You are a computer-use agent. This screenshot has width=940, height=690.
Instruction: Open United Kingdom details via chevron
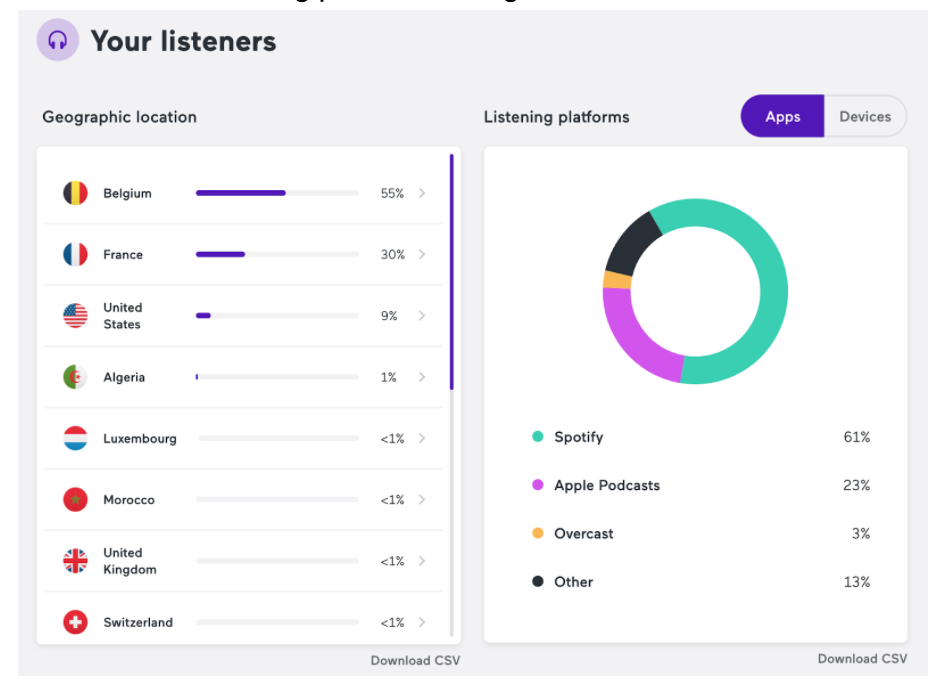point(422,561)
